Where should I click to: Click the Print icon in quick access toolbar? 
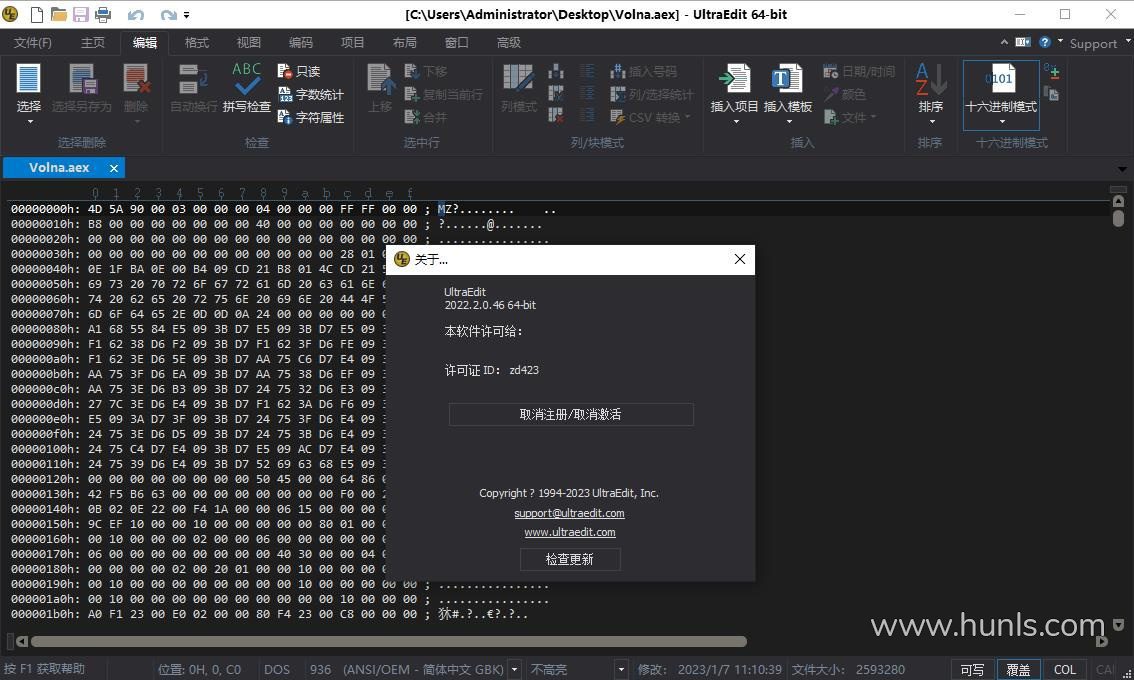(x=103, y=14)
